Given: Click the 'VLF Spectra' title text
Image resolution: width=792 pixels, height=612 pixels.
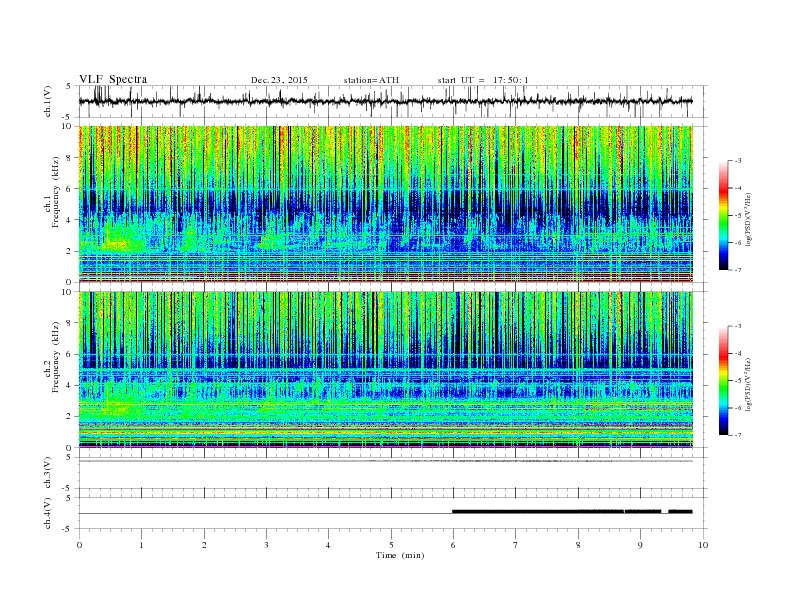Looking at the screenshot, I should click(113, 79).
